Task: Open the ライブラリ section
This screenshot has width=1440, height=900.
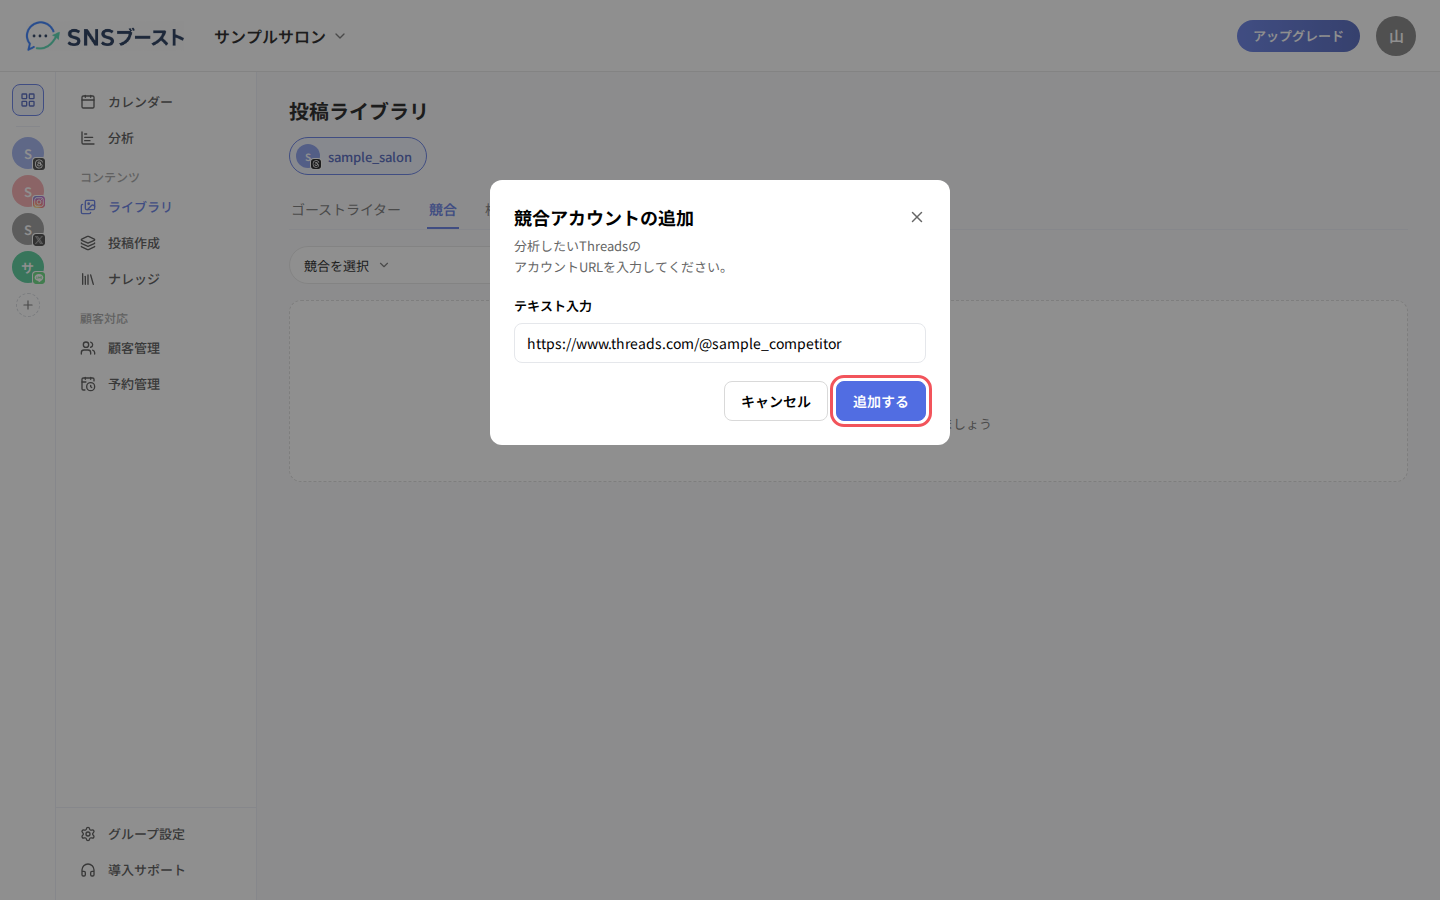Action: click(x=156, y=207)
